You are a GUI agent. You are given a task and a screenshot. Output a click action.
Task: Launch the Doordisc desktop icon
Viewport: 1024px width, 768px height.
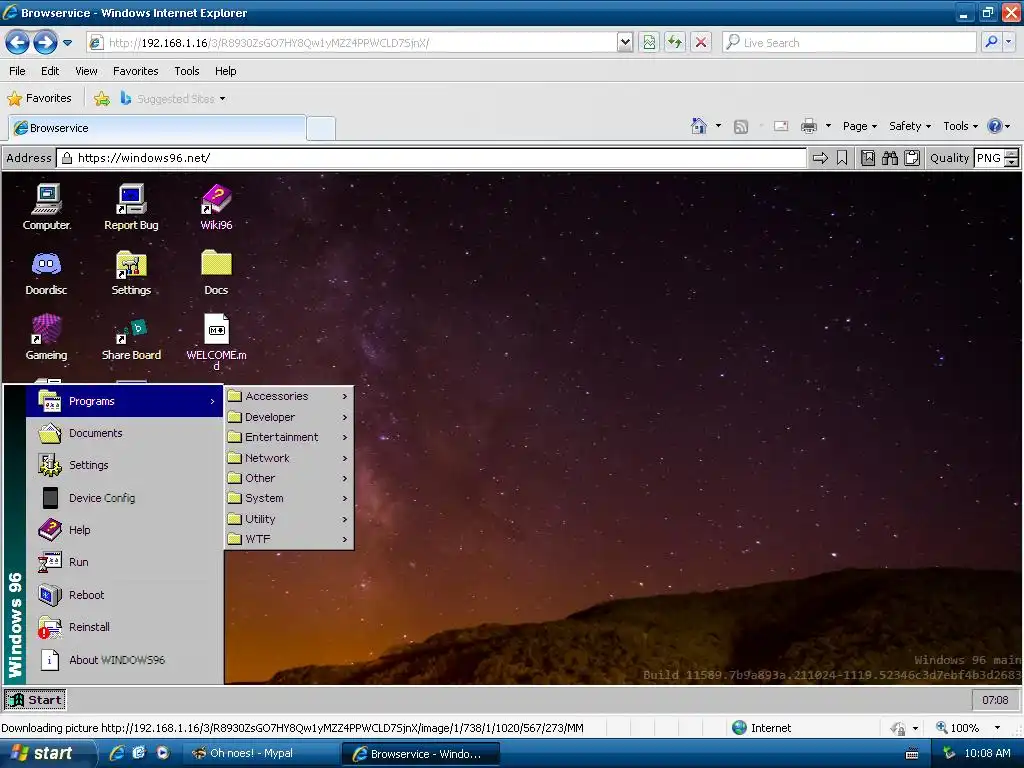46,272
